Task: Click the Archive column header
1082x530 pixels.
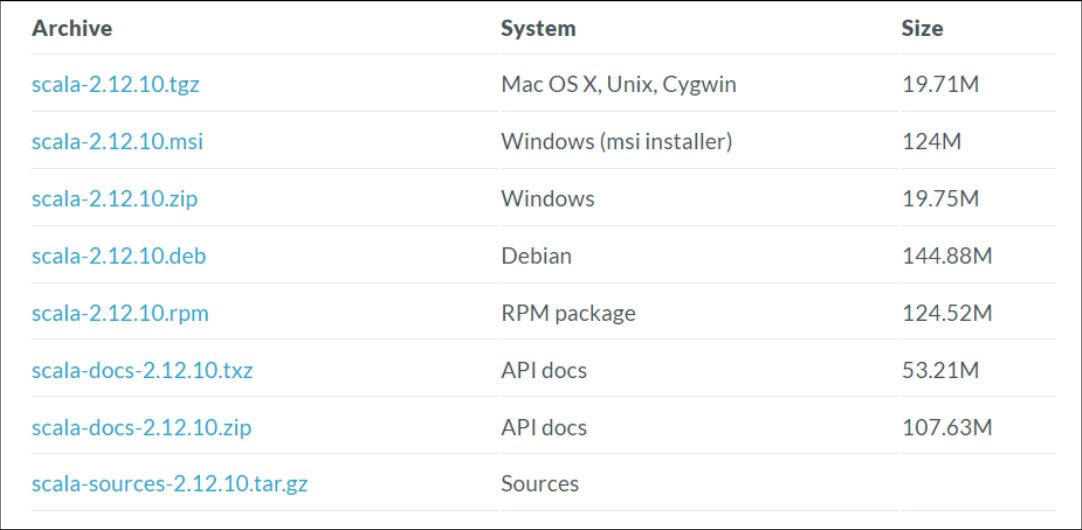Action: pyautogui.click(x=72, y=28)
